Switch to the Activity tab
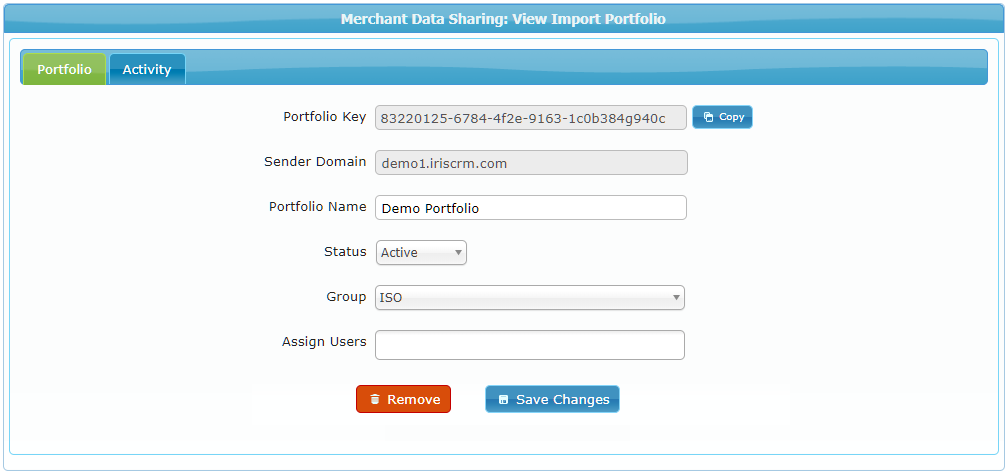 [x=147, y=69]
